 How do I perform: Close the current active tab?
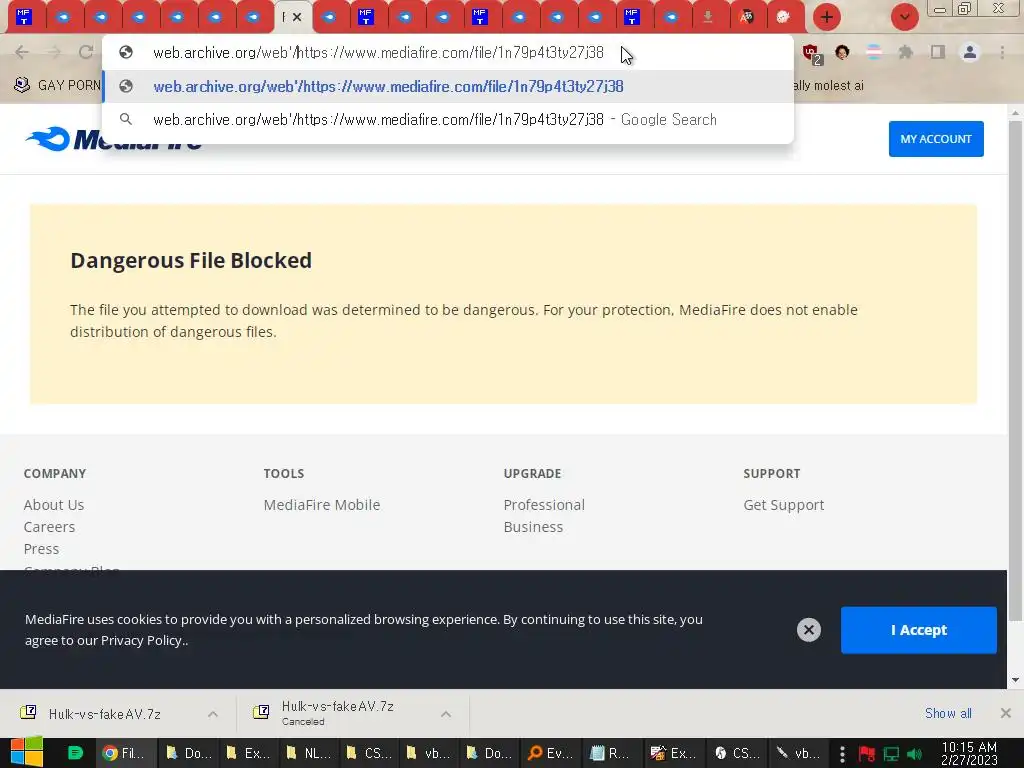pyautogui.click(x=297, y=17)
